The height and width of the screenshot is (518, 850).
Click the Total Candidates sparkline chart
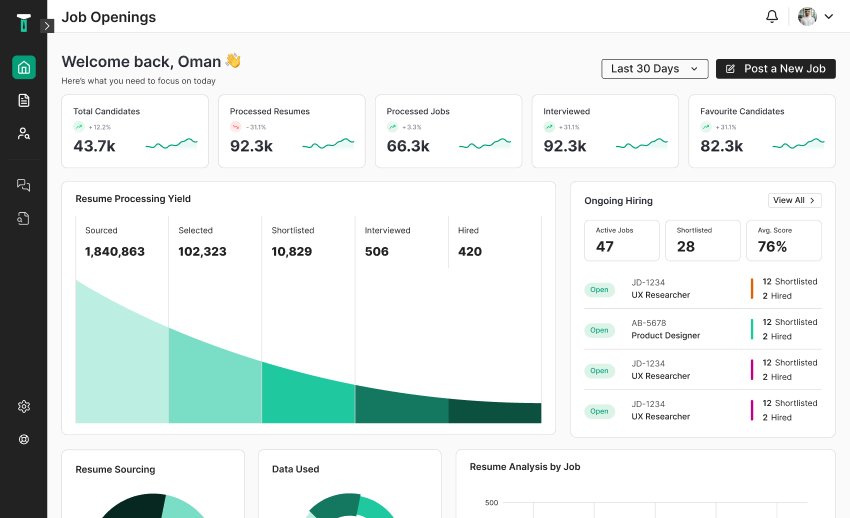point(171,144)
